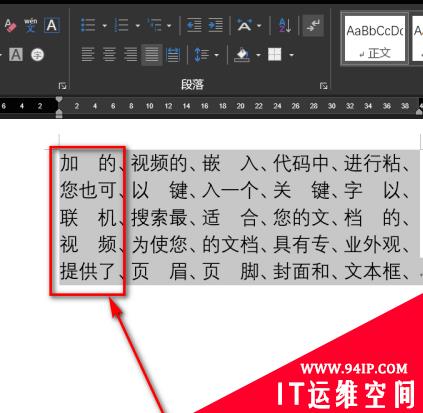Align the paragraph to the right
The height and width of the screenshot is (413, 423).
[130, 55]
